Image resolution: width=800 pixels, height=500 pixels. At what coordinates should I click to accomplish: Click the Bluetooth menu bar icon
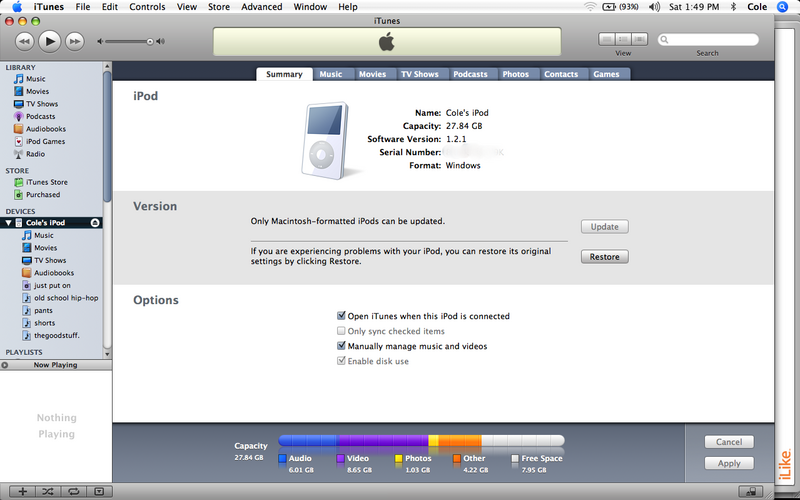(x=734, y=7)
